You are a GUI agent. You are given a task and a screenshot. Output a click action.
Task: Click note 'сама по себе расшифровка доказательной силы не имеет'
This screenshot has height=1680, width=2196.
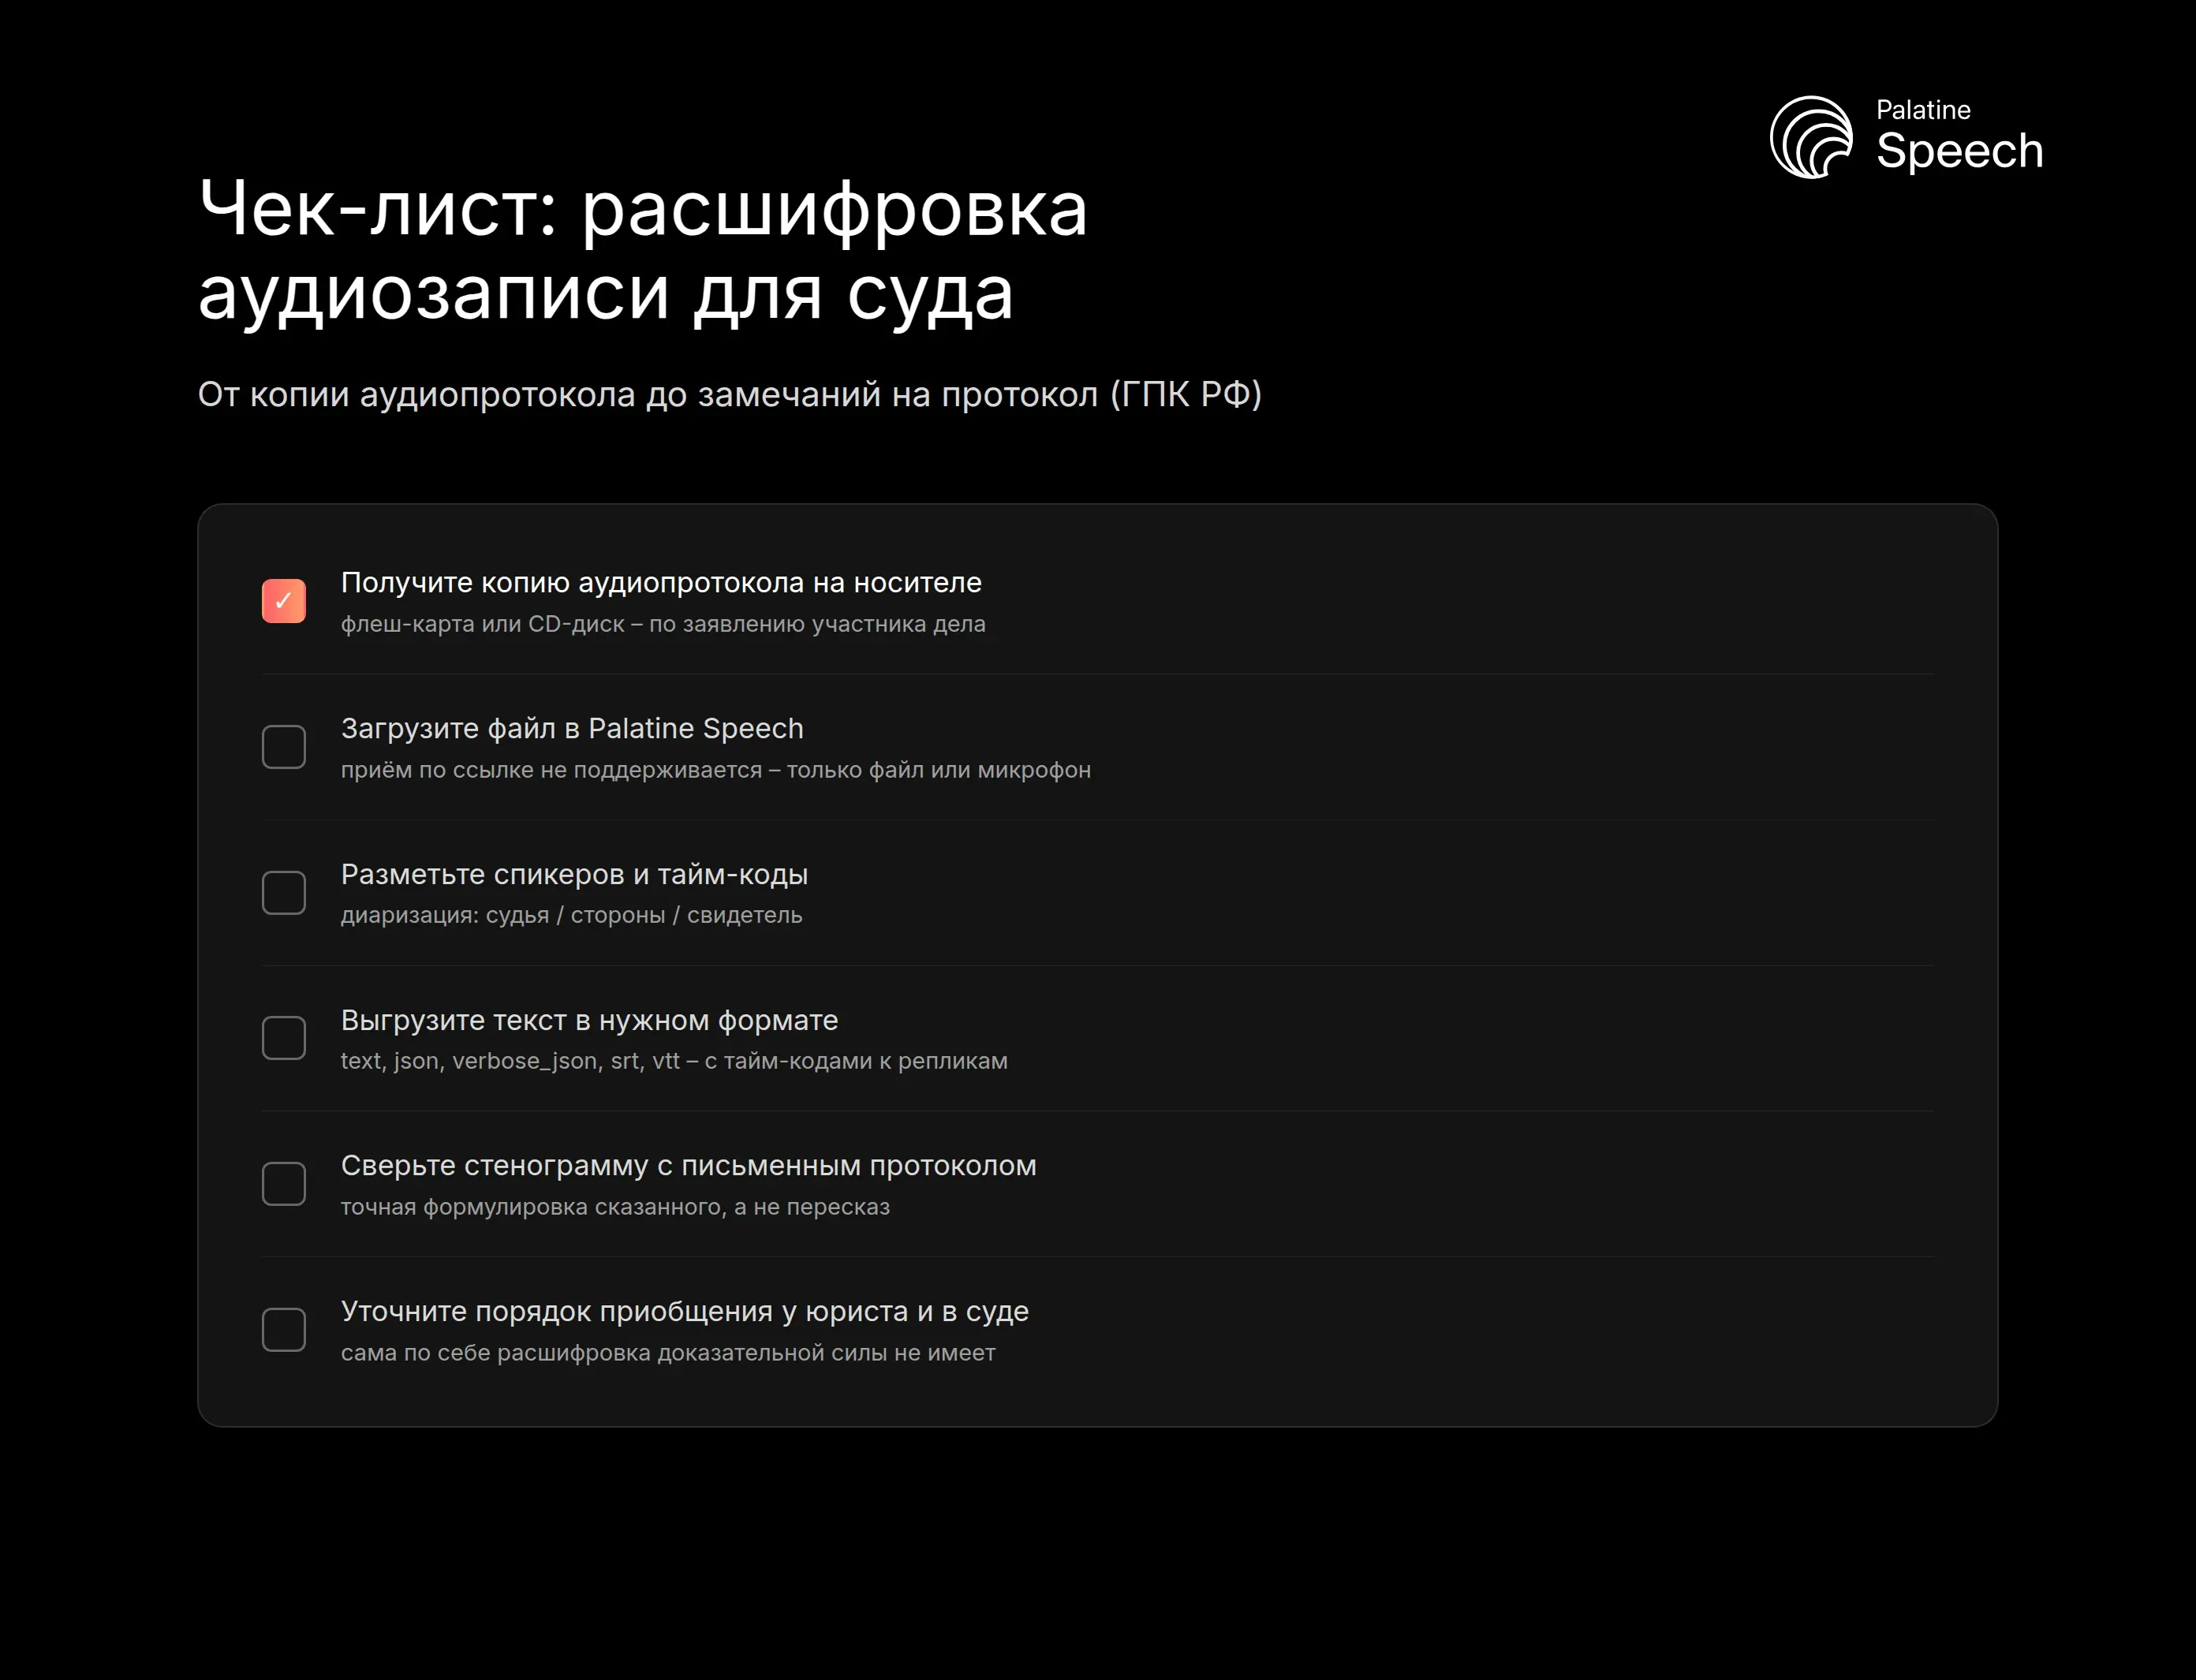click(x=668, y=1353)
